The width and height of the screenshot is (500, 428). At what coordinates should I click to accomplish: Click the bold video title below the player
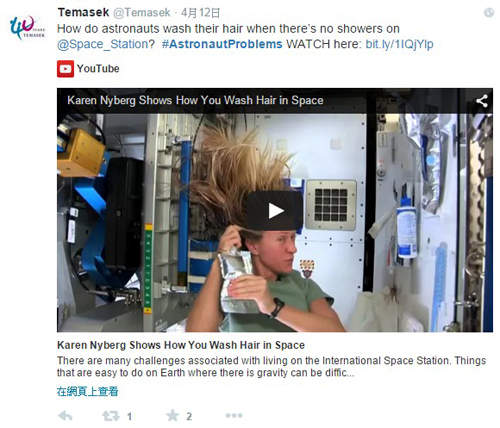(x=181, y=345)
